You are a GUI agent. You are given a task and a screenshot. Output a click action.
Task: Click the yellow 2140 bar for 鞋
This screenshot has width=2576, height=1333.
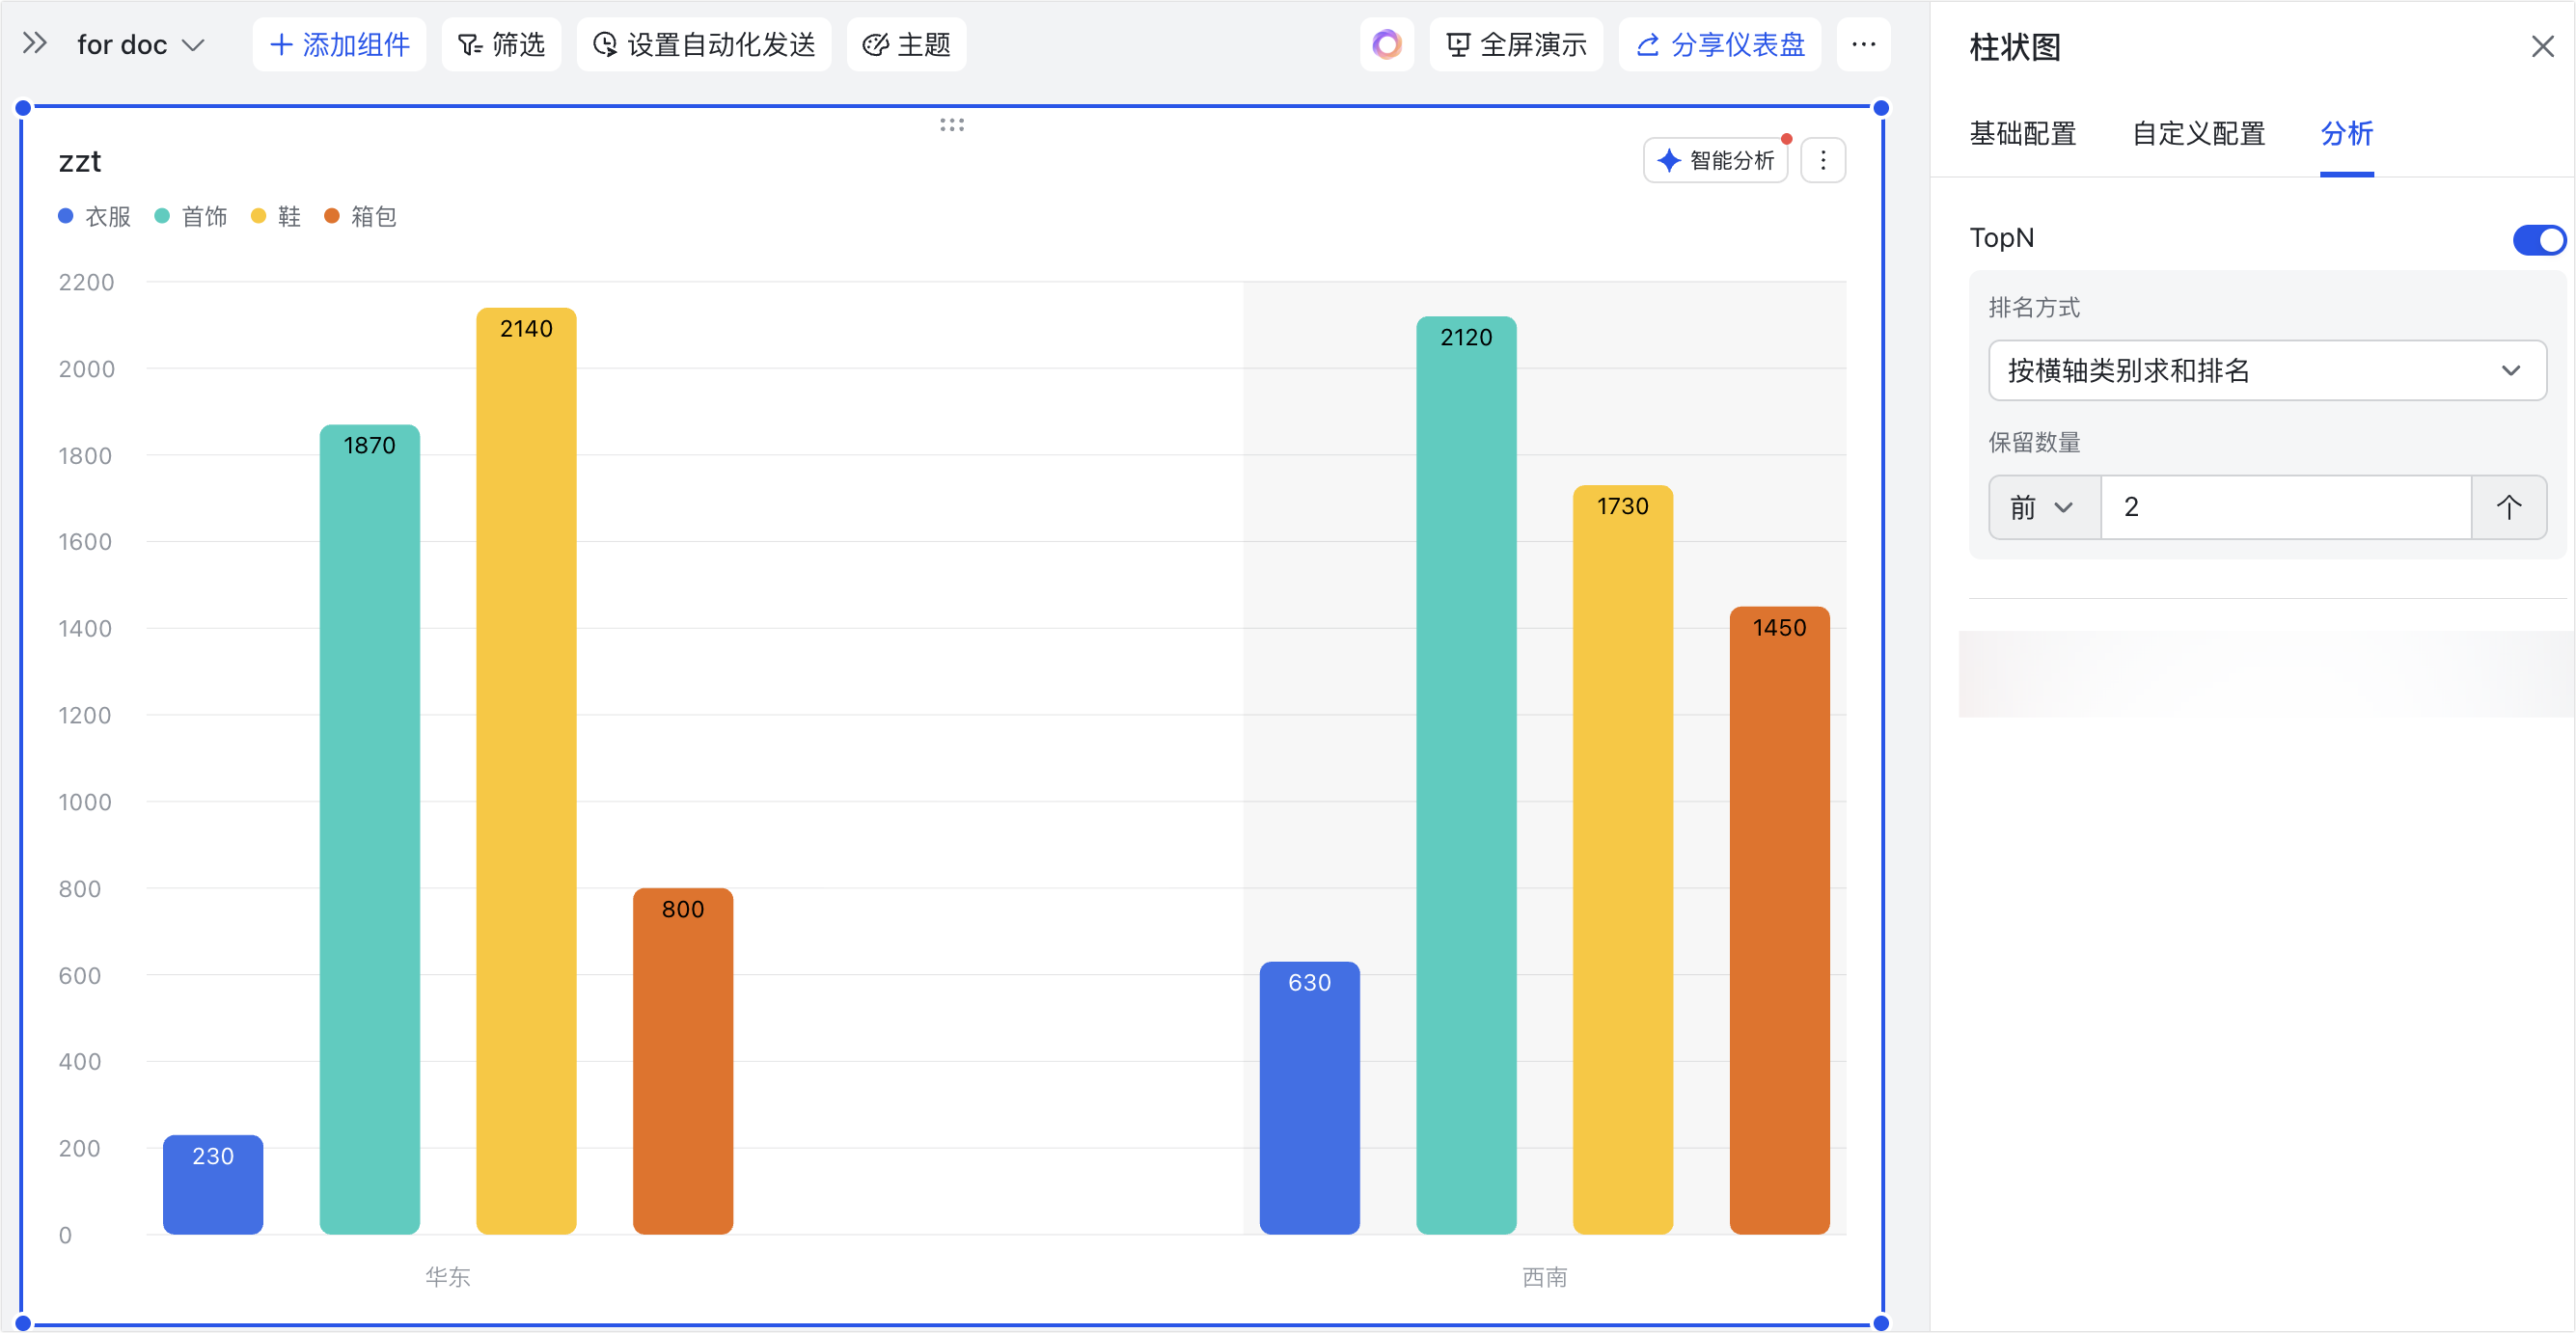pyautogui.click(x=526, y=770)
